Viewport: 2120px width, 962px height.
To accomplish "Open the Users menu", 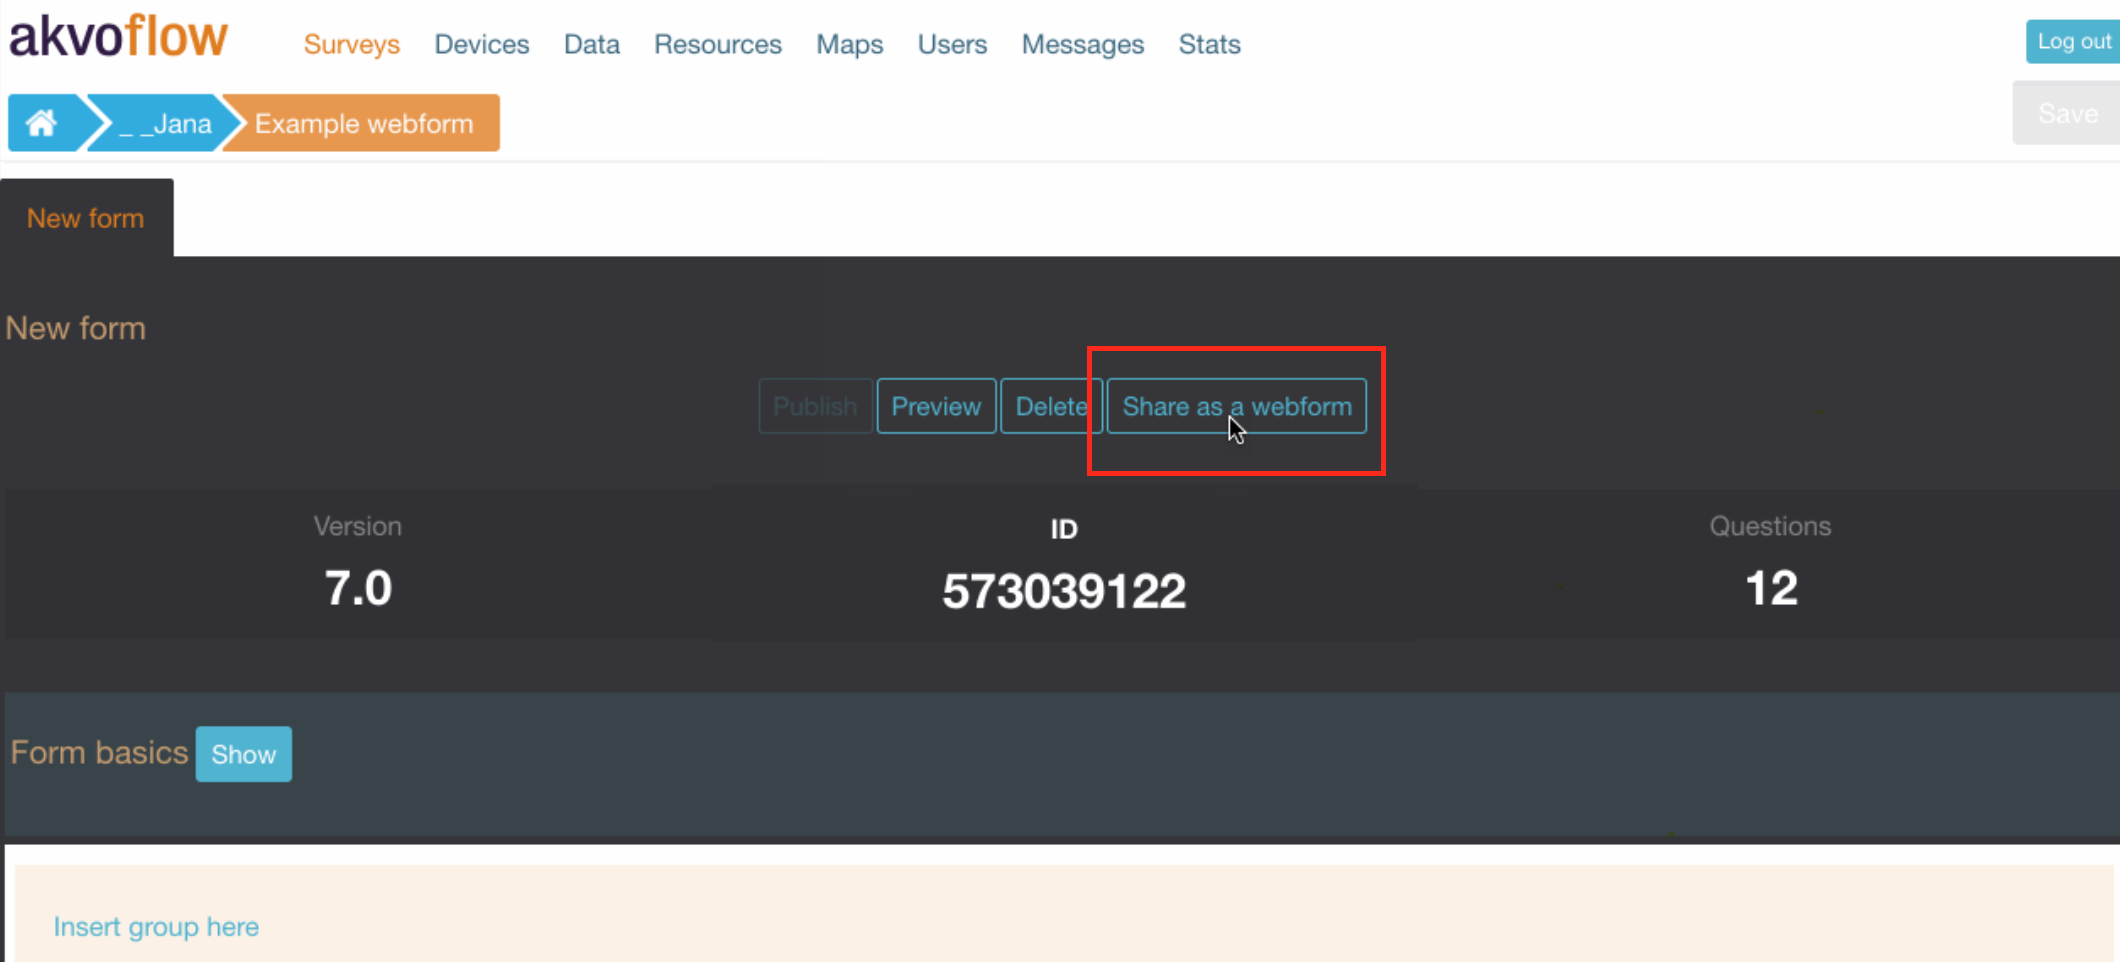I will (x=953, y=44).
